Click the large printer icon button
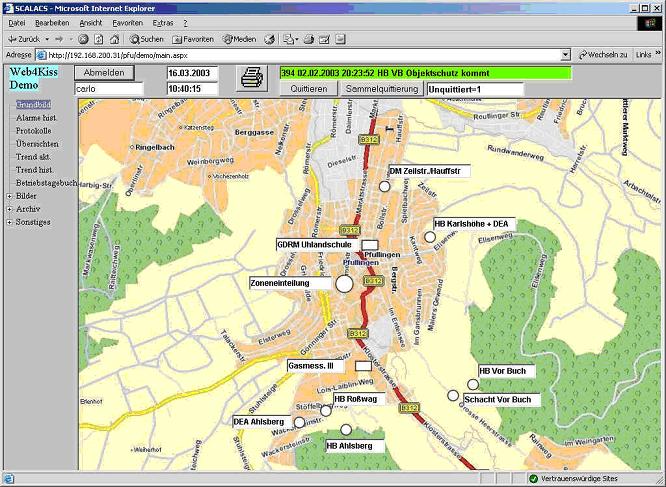The height and width of the screenshot is (487, 666). pos(252,78)
